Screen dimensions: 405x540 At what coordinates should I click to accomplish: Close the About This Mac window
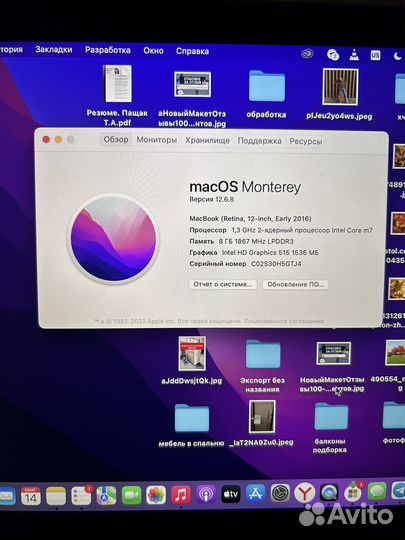[46, 139]
